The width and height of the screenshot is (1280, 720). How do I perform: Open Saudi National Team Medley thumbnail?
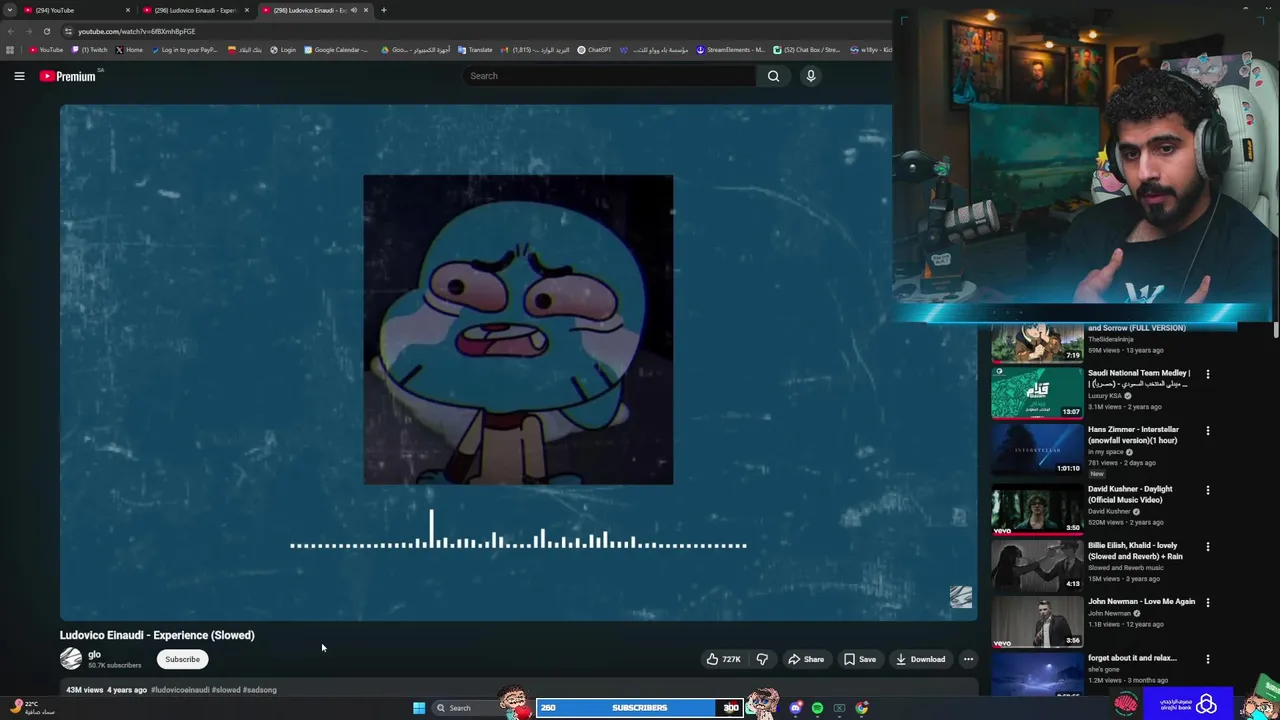click(1037, 392)
